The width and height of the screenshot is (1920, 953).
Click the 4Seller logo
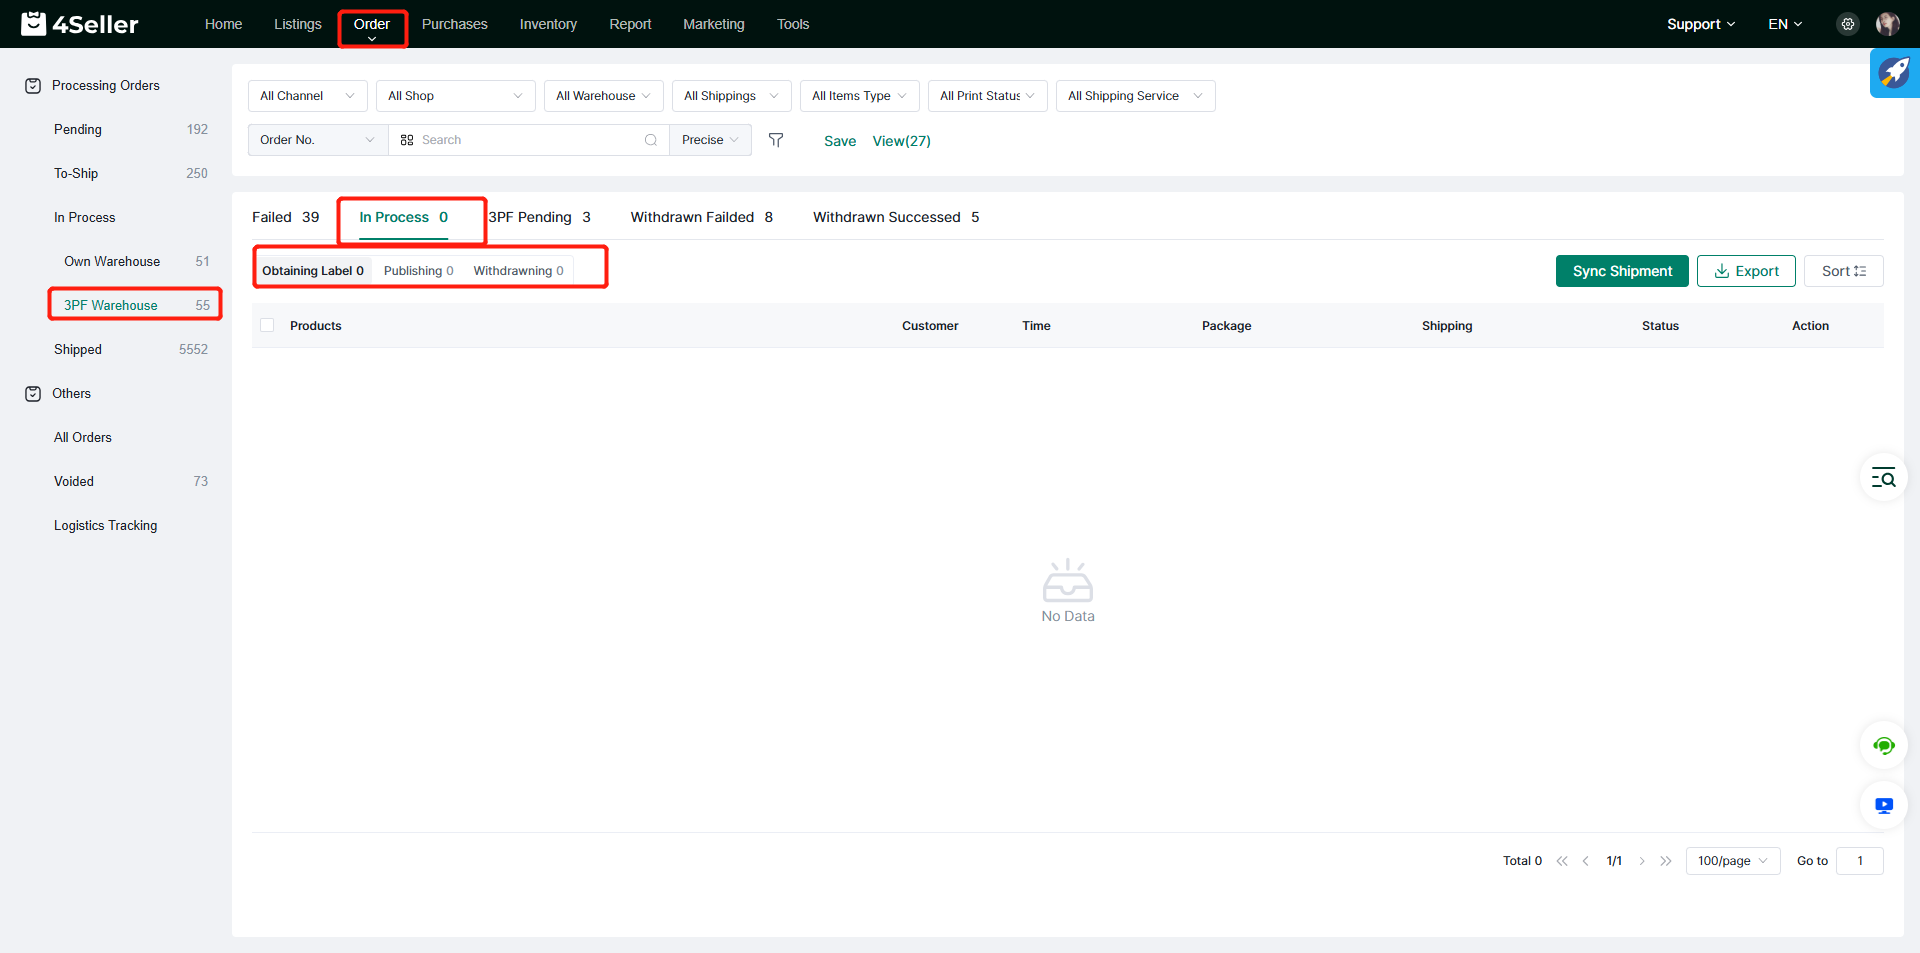coord(80,24)
